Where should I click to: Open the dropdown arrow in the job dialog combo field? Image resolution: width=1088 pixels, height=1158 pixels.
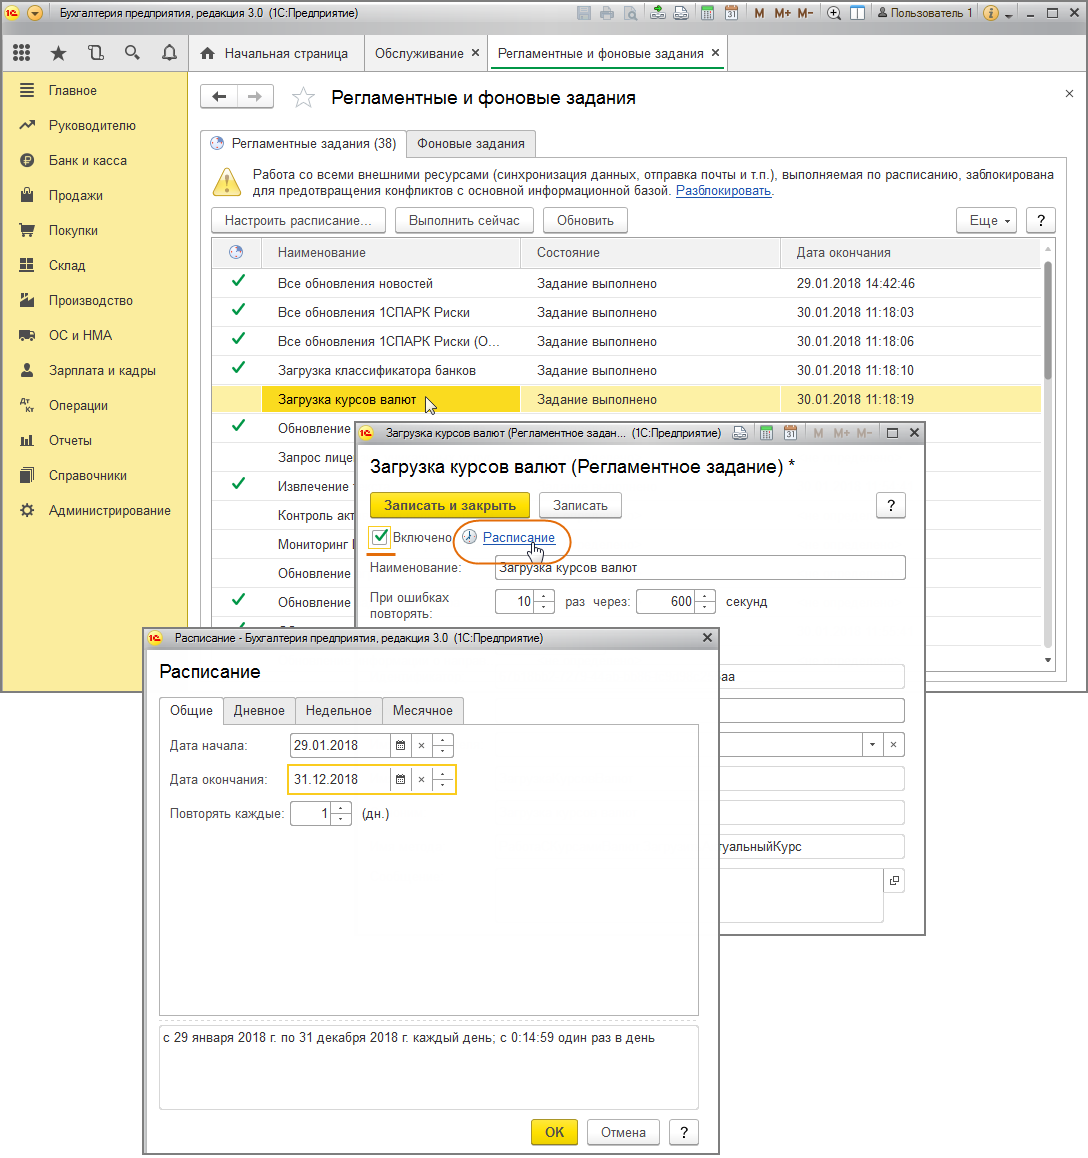tap(872, 744)
